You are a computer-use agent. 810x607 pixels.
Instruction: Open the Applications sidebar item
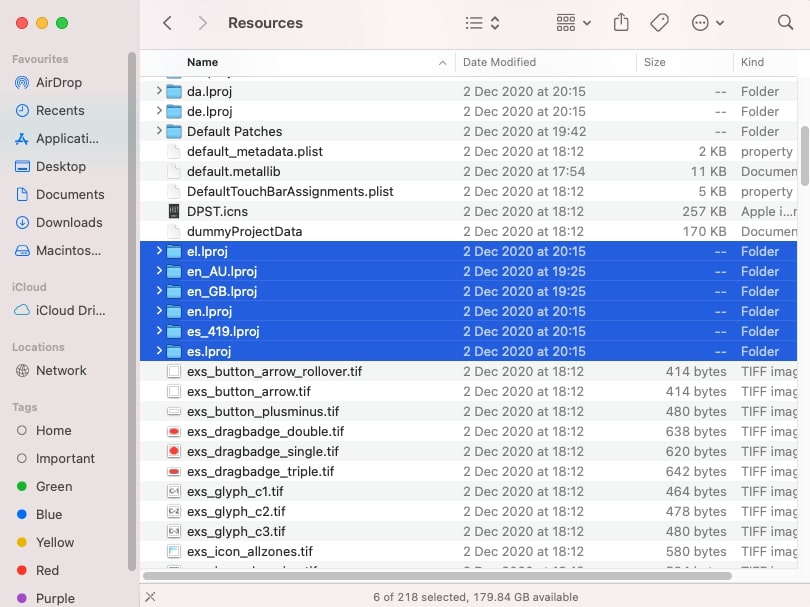pos(57,138)
